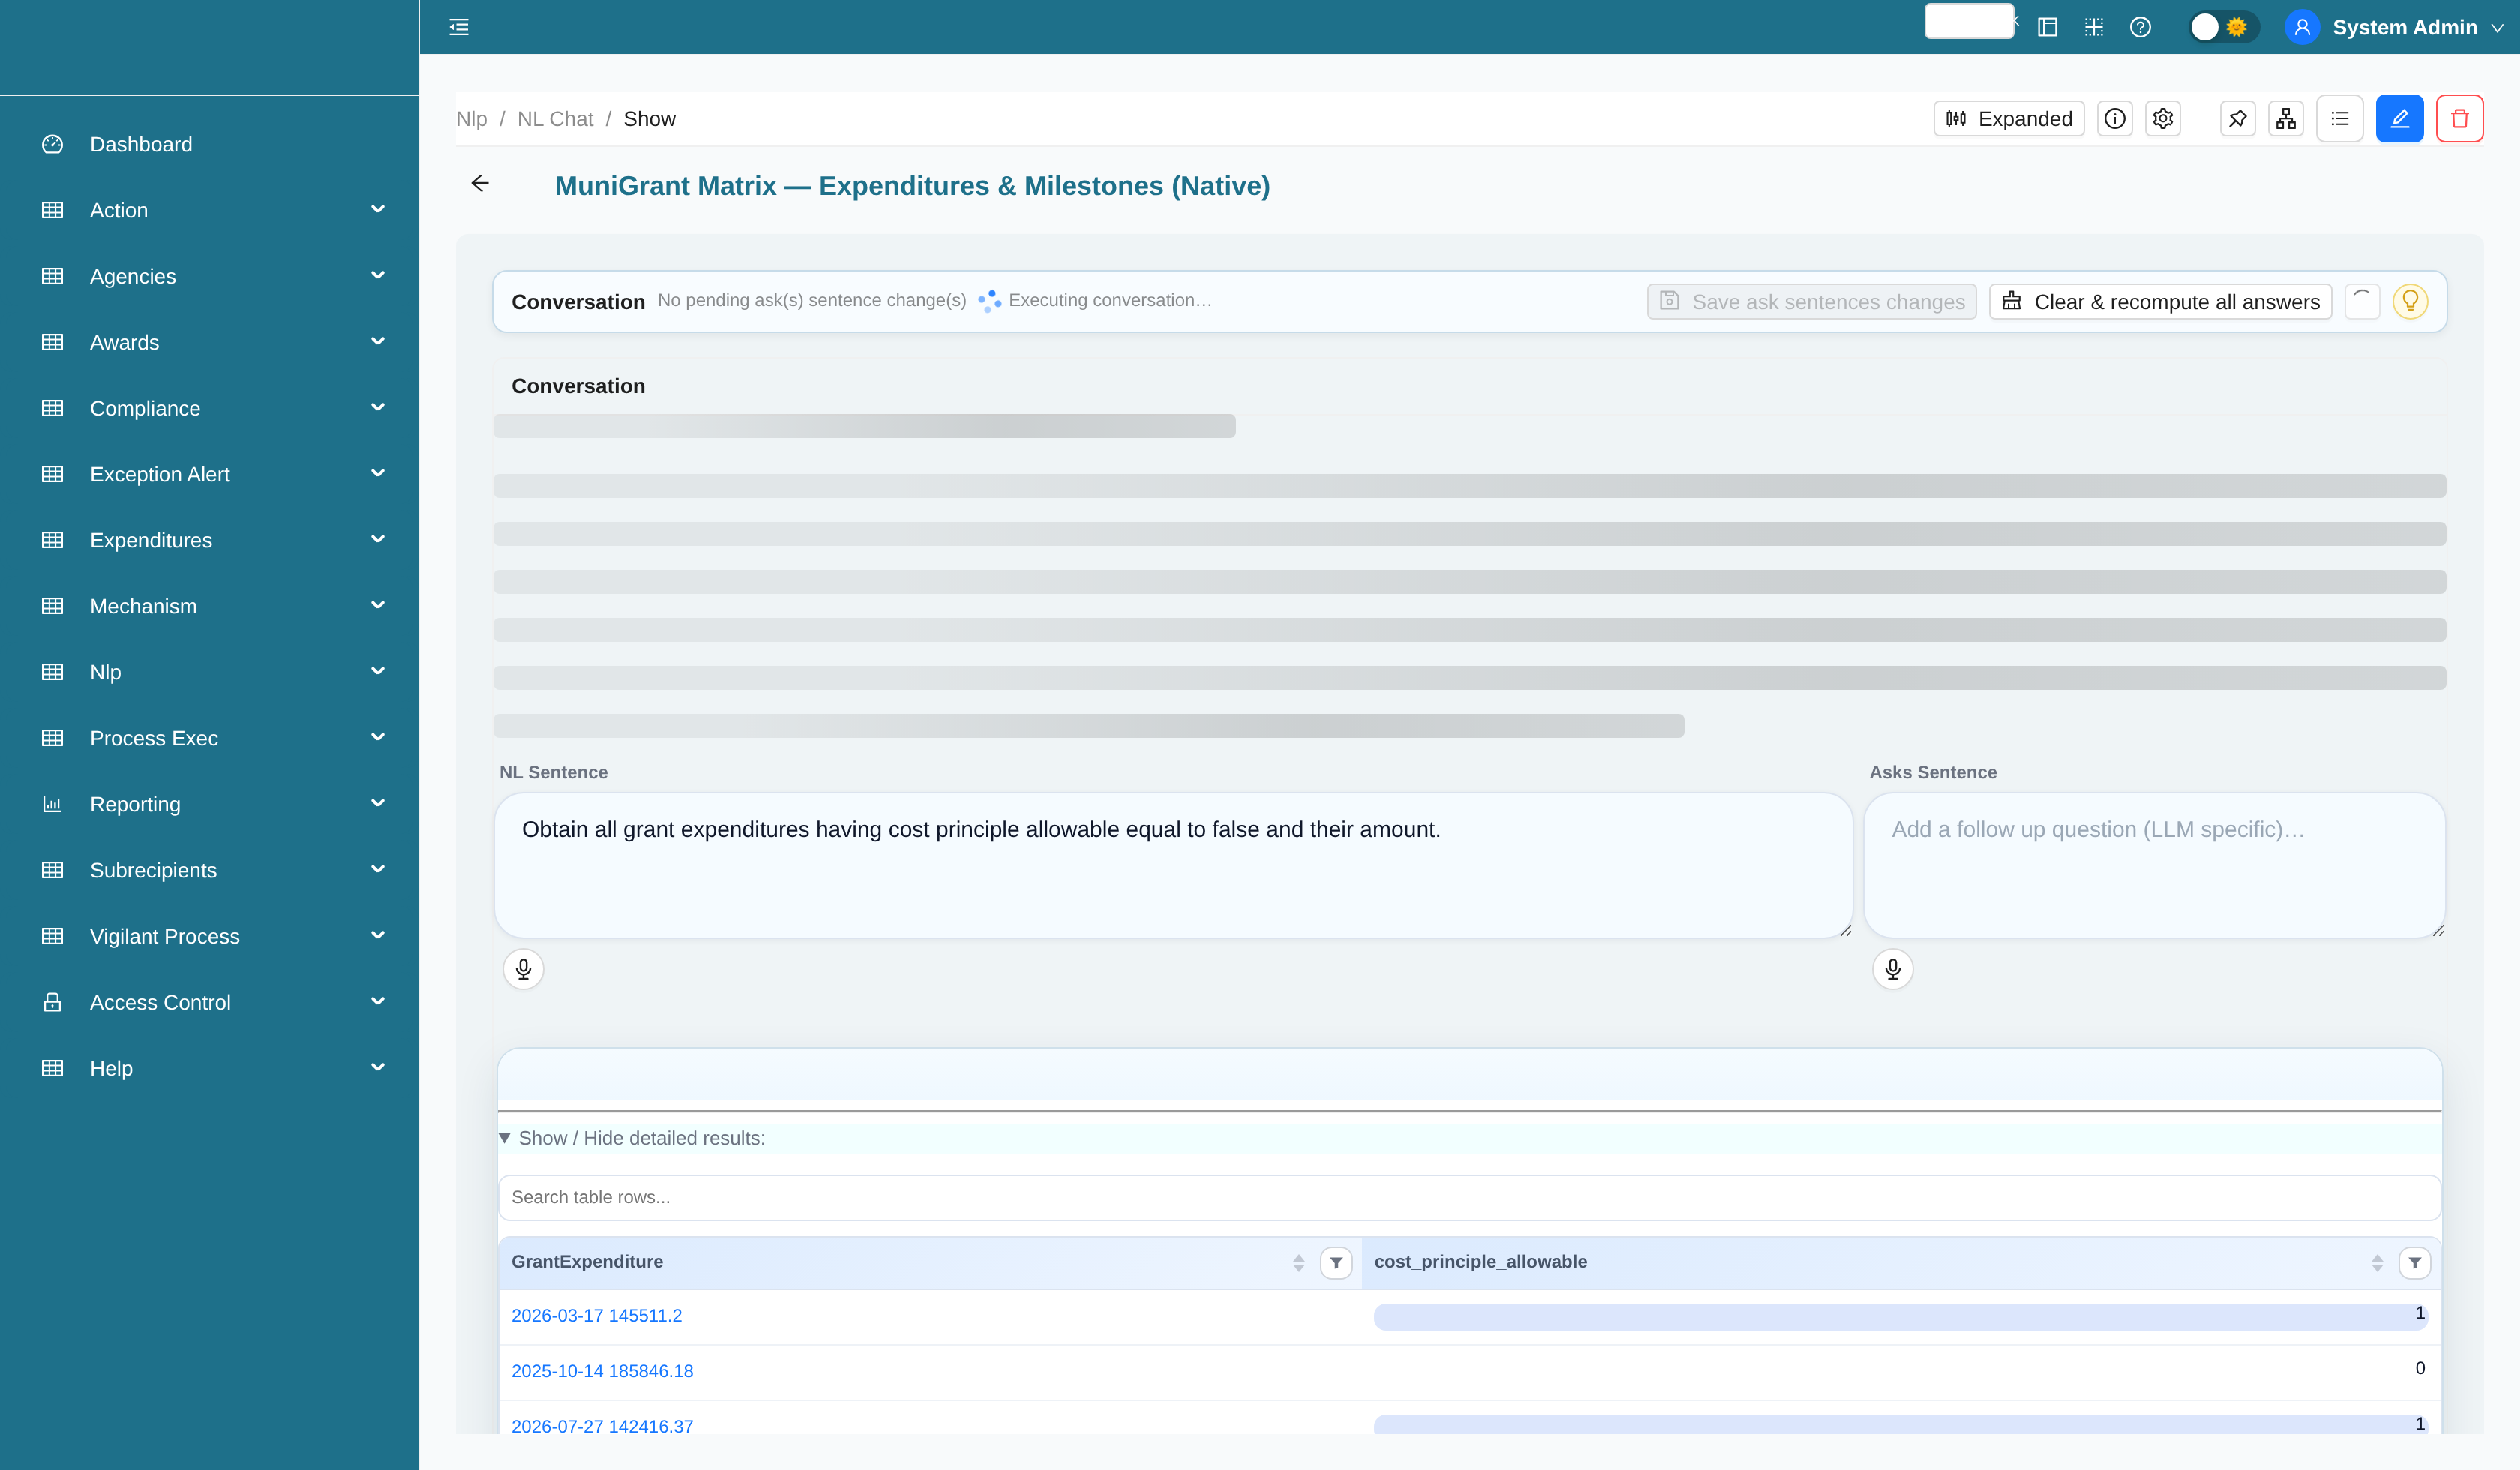Click the value bar for 2026-07-27 row
The image size is (2520, 1470).
[1900, 1424]
